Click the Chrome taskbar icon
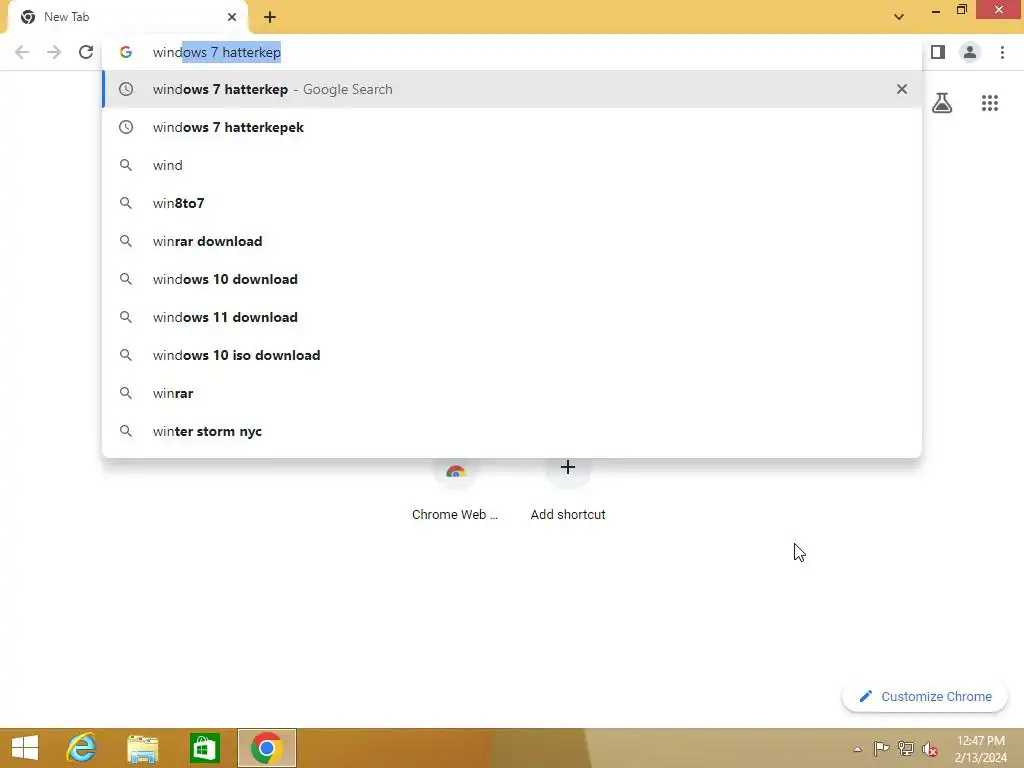This screenshot has width=1024, height=768. 266,748
